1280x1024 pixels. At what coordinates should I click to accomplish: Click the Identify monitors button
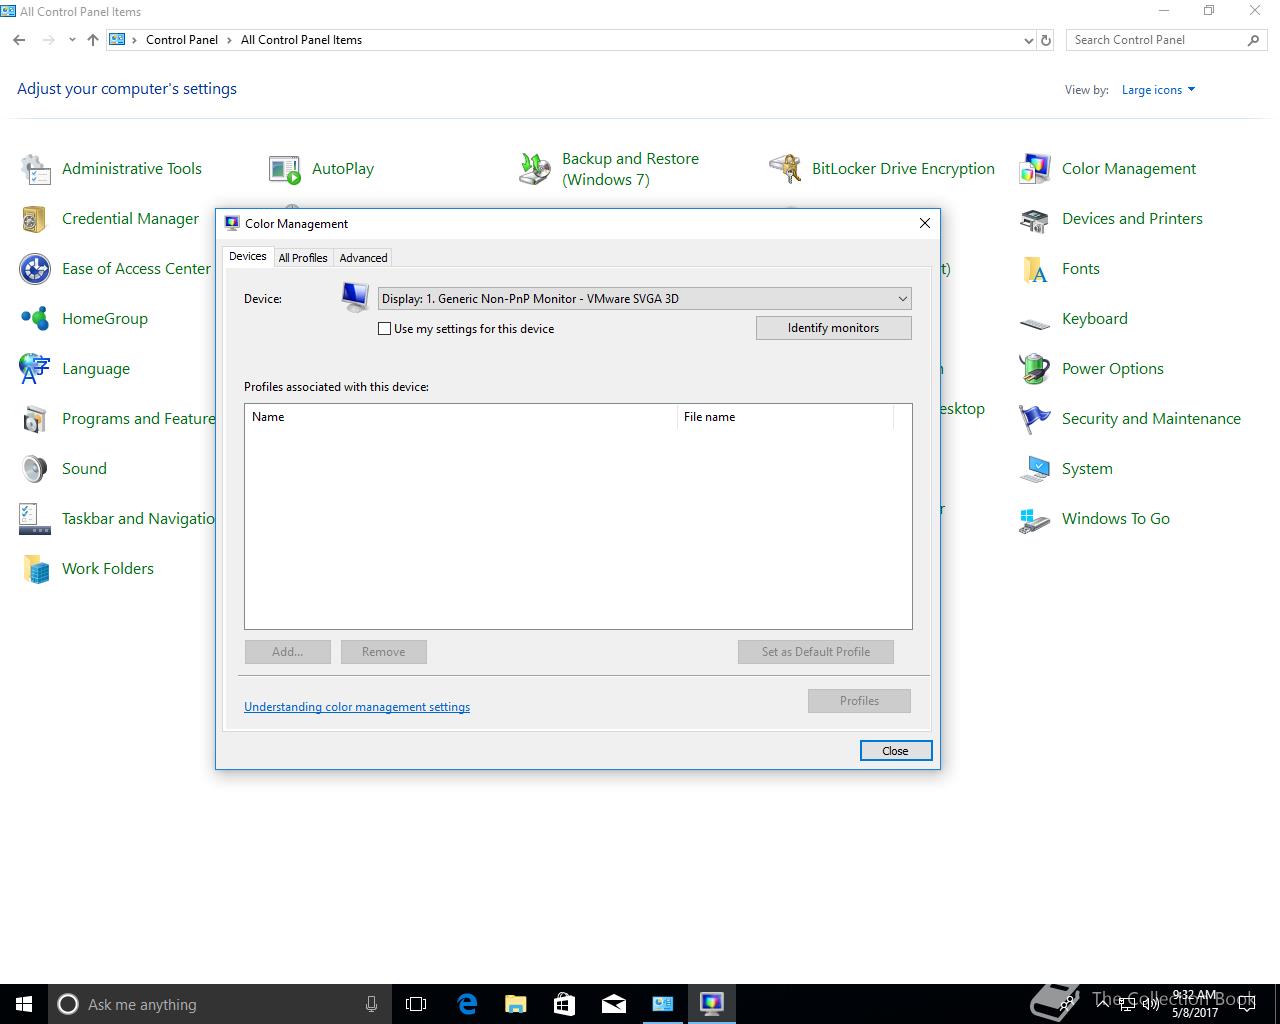pyautogui.click(x=834, y=328)
